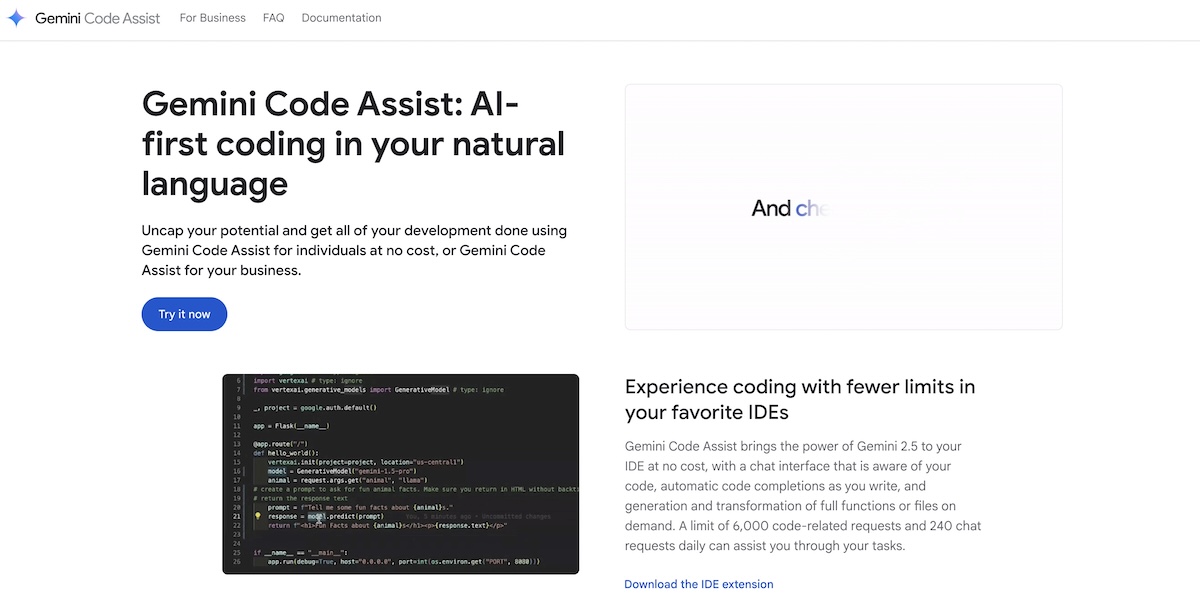Go to the FAQ section
The width and height of the screenshot is (1200, 607).
click(x=273, y=18)
